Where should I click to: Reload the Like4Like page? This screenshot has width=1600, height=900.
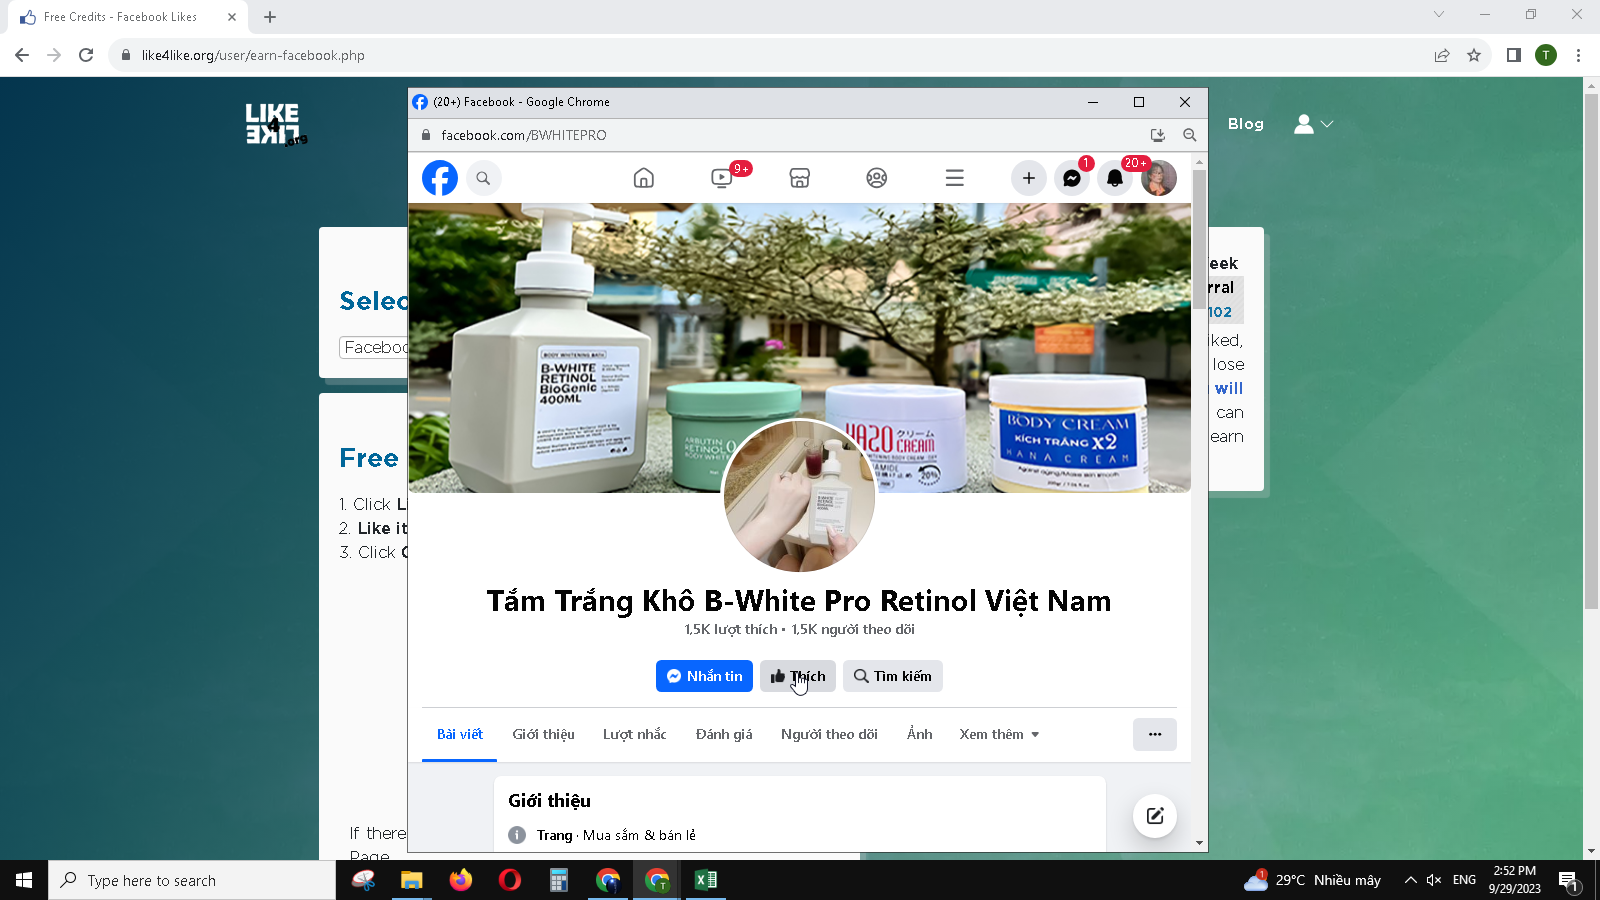coord(86,55)
